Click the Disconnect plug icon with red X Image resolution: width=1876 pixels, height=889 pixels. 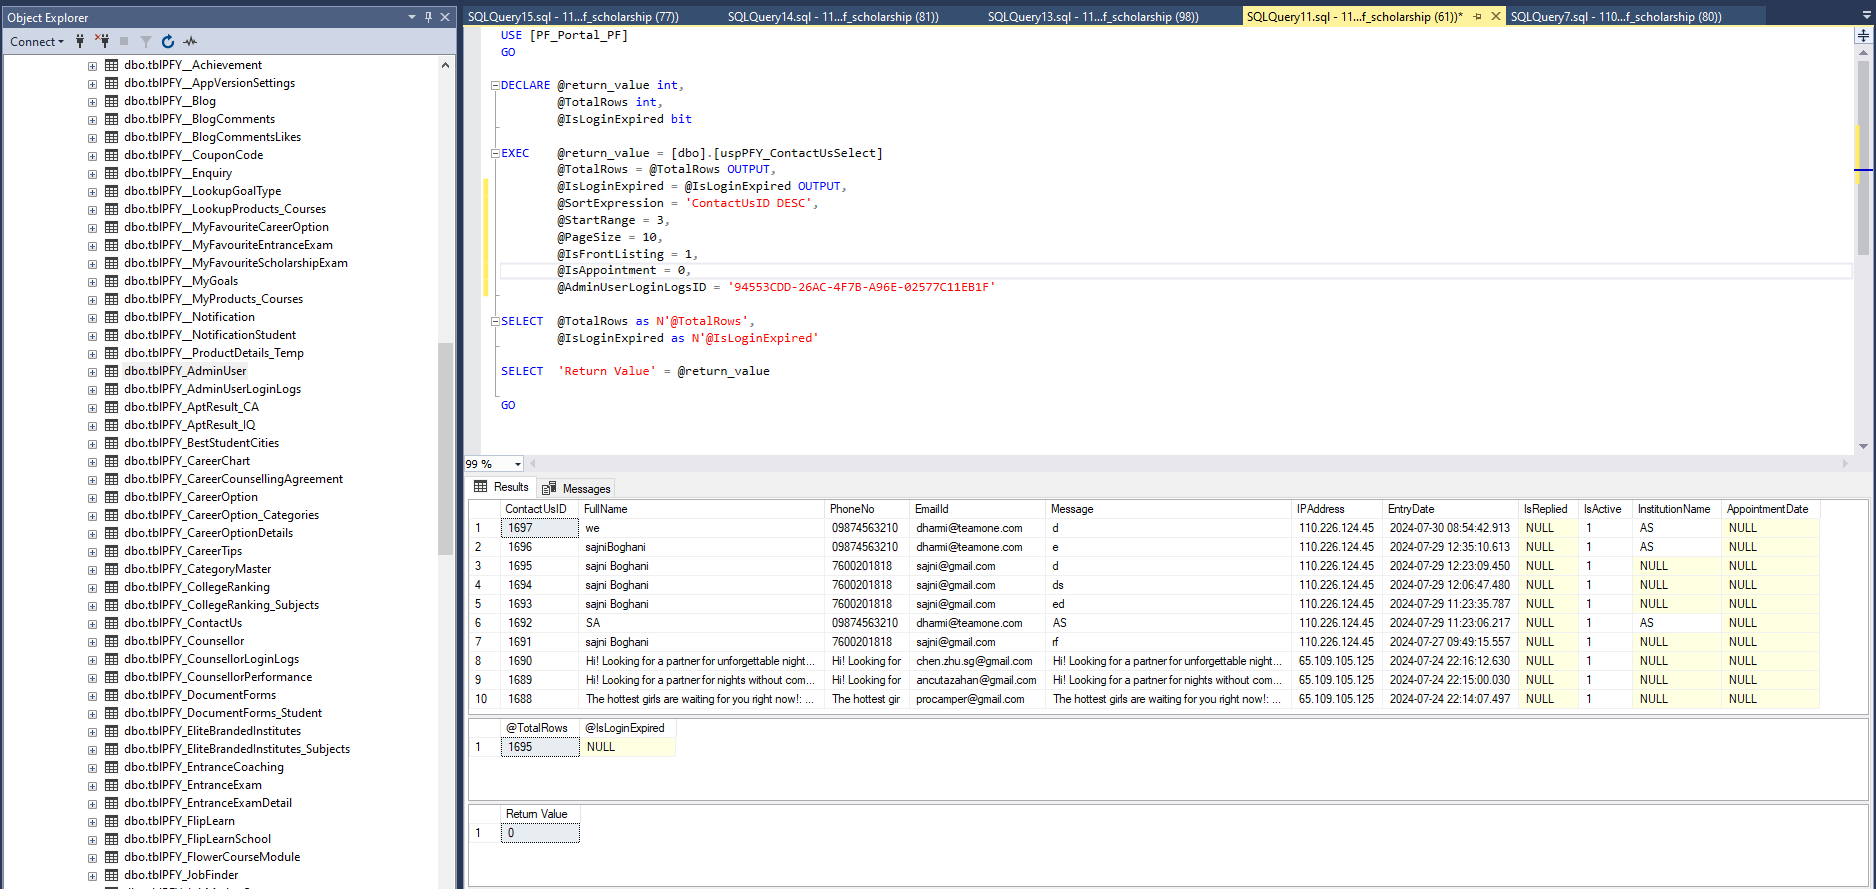102,41
